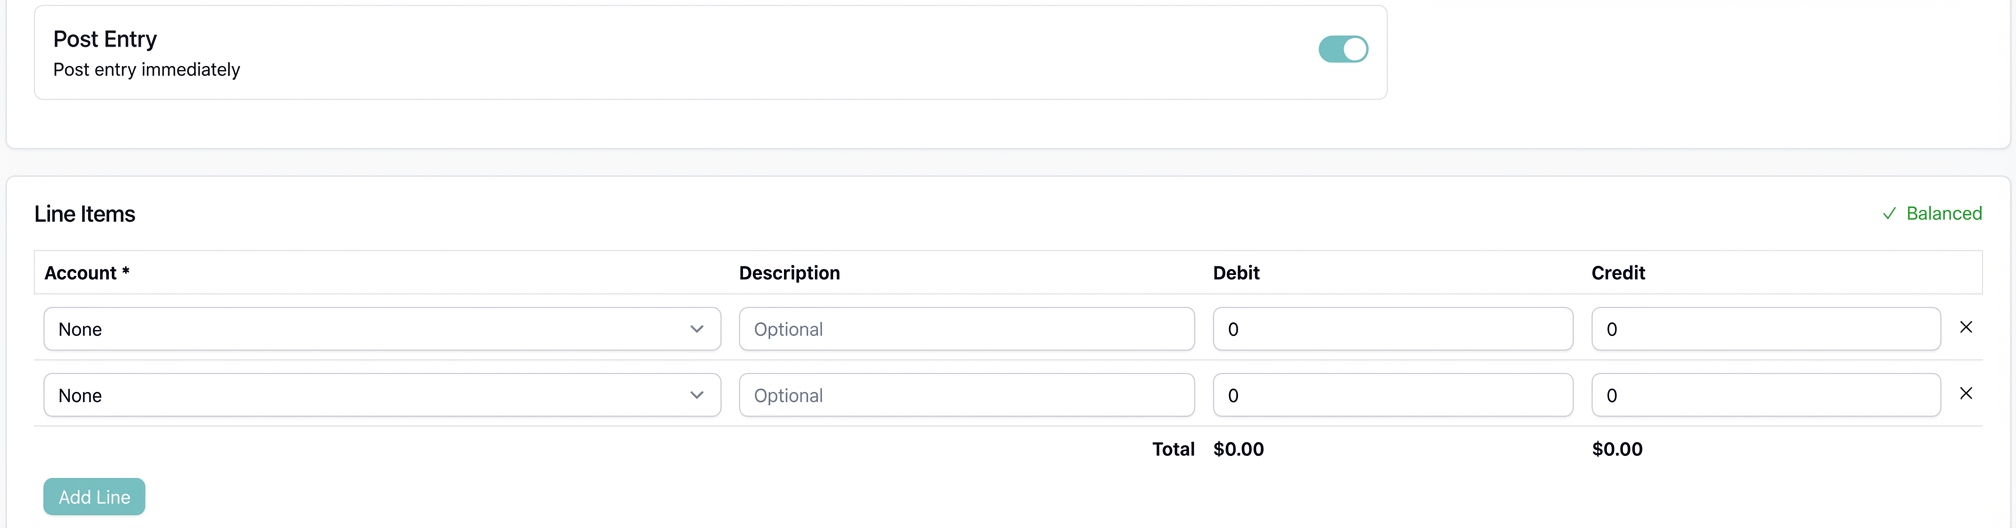Delete the second line item row
Screen dimensions: 2016x528
click(1965, 394)
